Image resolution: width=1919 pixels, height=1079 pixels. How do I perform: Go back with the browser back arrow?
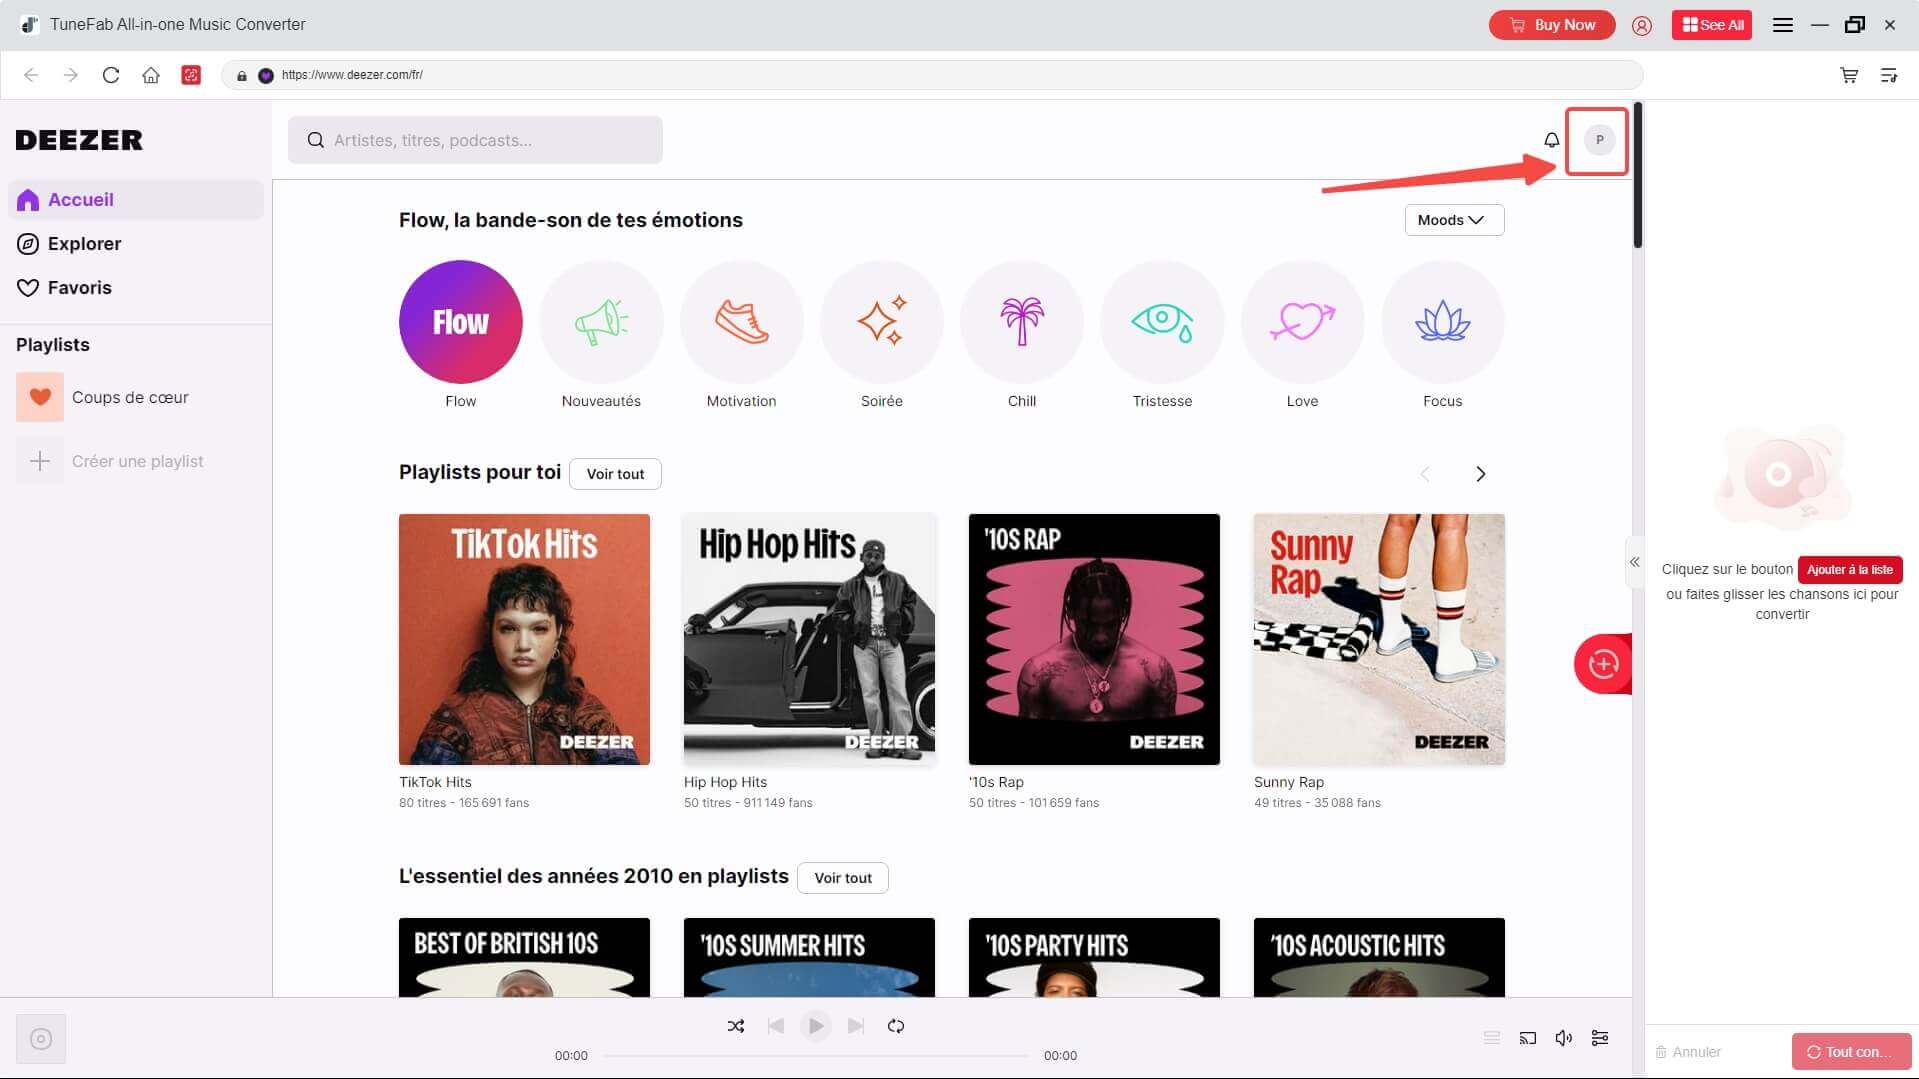[x=31, y=75]
